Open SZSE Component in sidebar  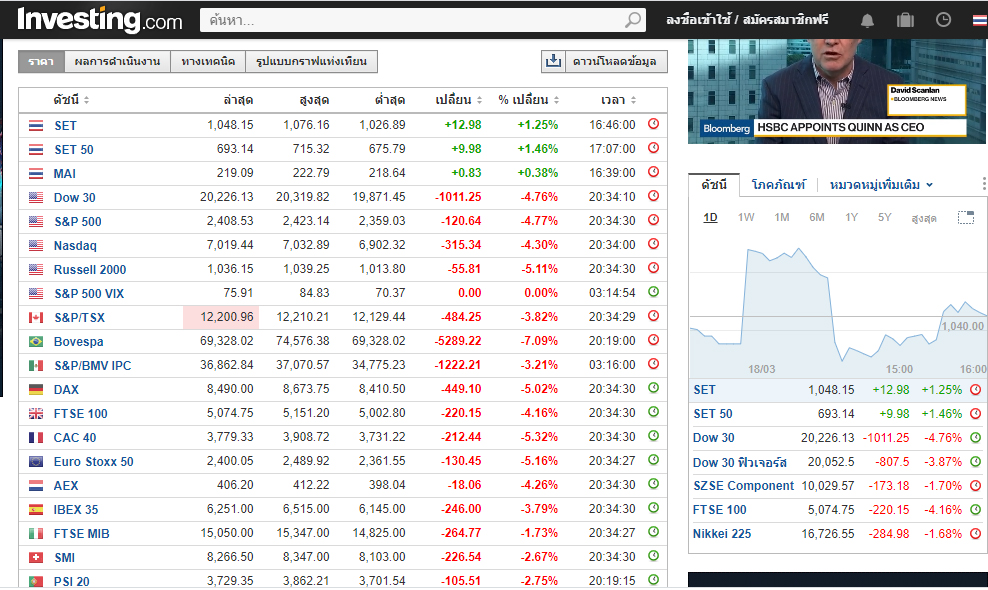(x=744, y=485)
